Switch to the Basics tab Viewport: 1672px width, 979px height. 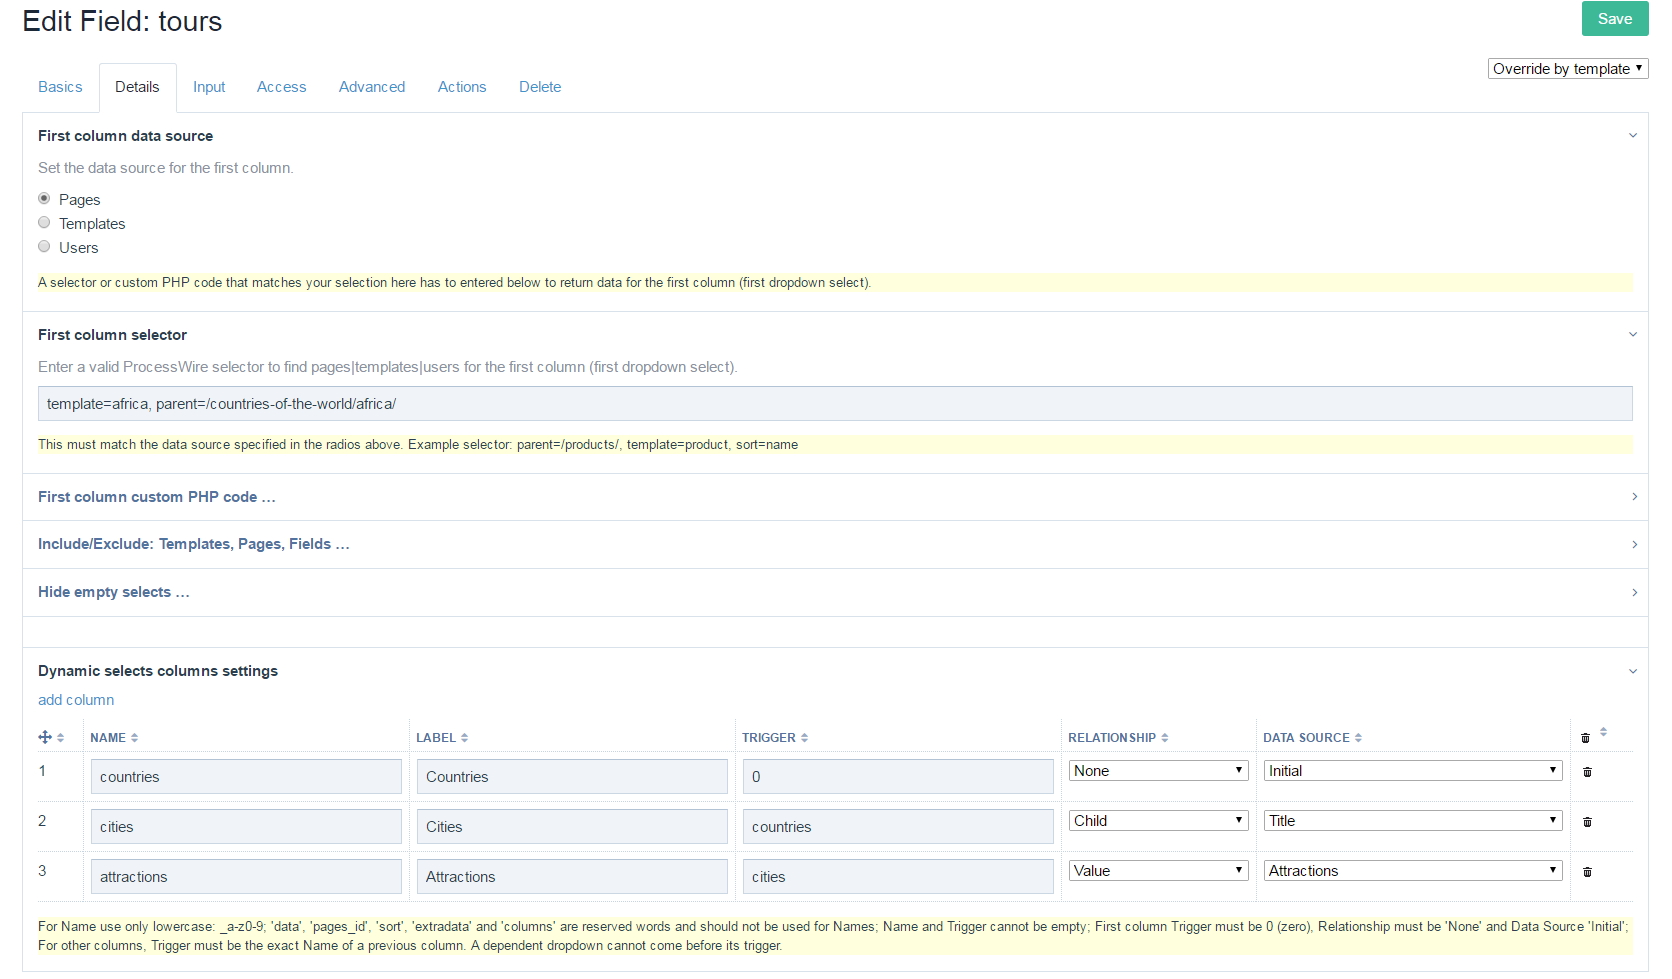click(60, 87)
